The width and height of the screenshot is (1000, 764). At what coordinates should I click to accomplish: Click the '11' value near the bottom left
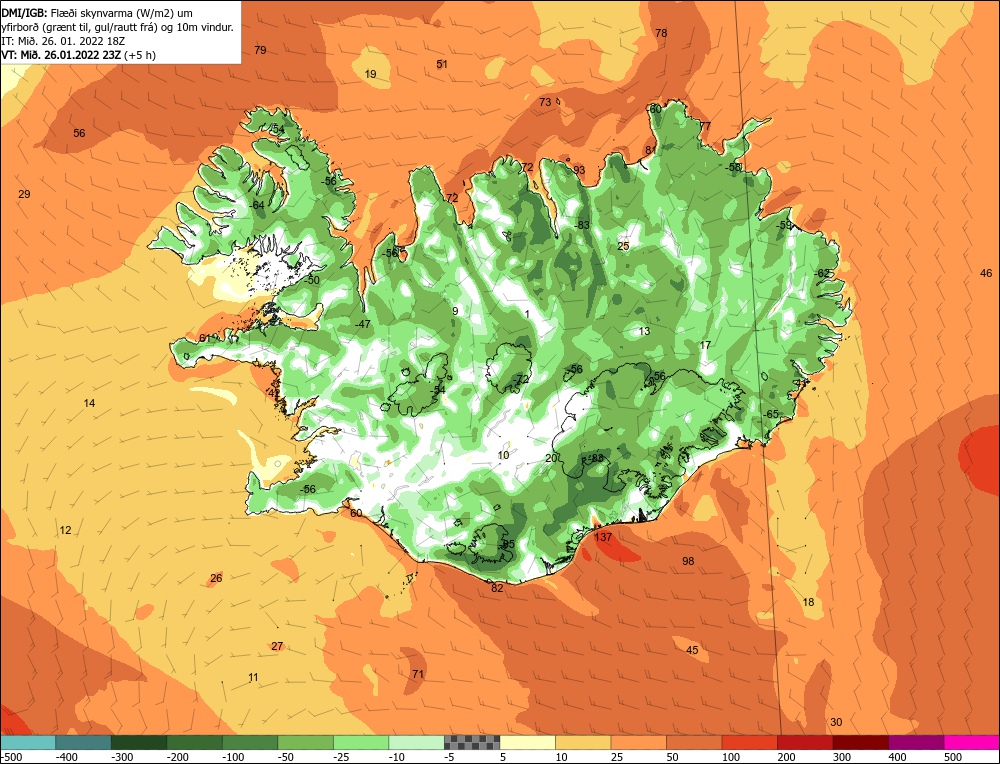click(253, 677)
